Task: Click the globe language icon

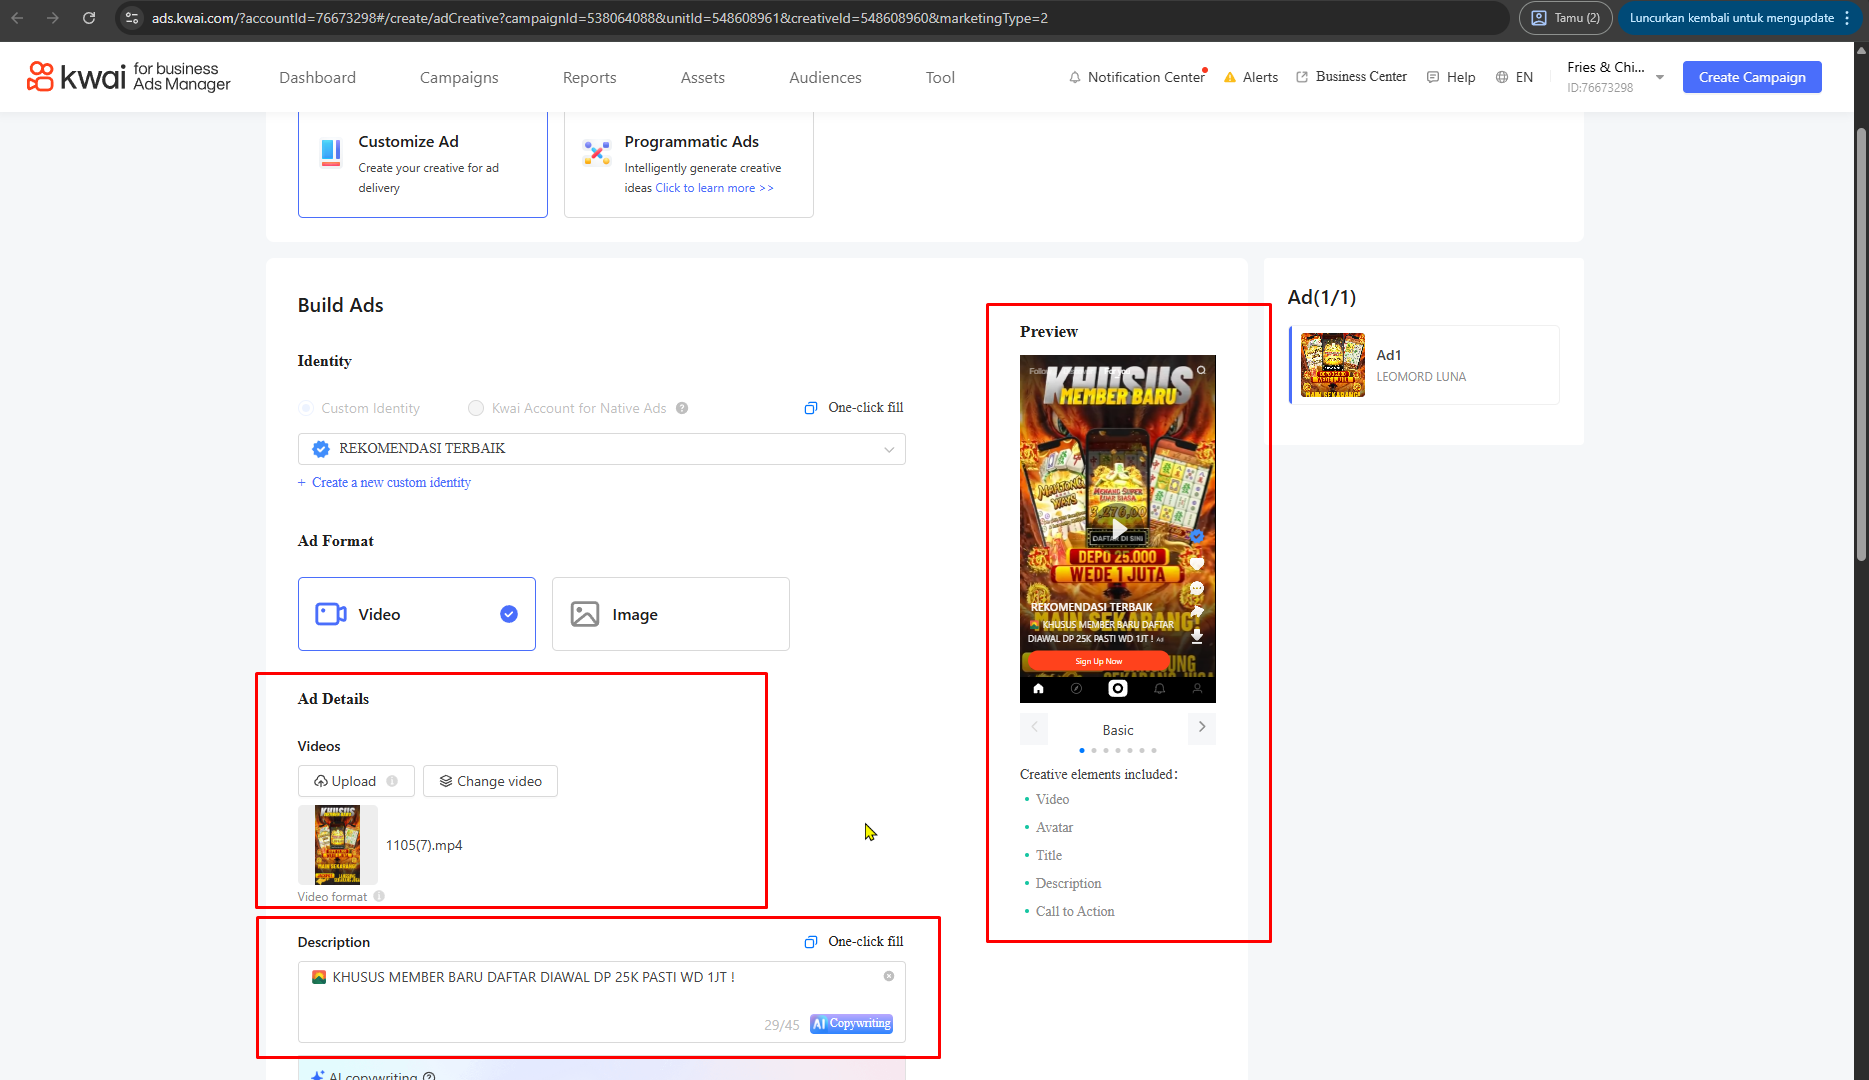Action: coord(1502,77)
